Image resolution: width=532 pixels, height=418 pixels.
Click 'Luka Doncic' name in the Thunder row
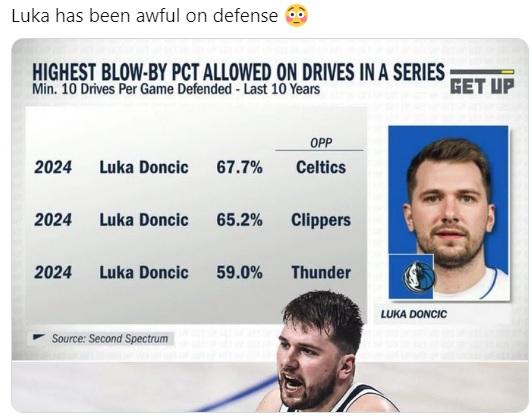[144, 272]
